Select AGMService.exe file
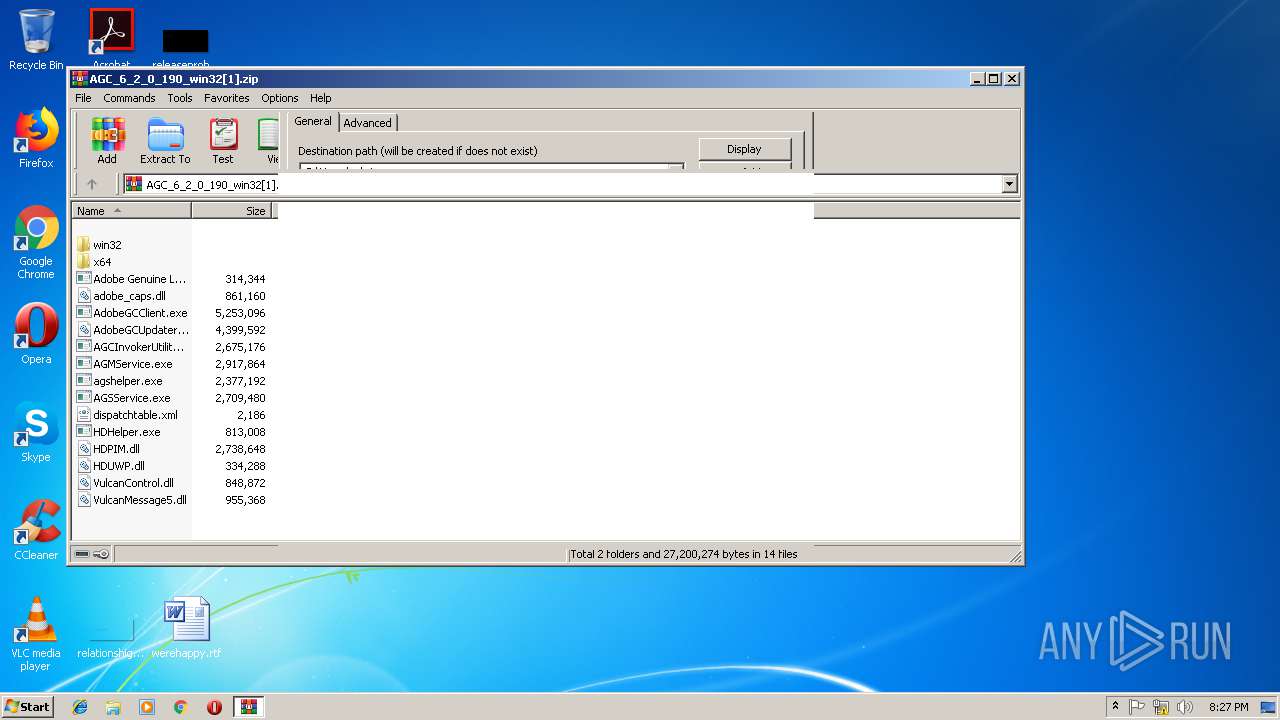 pos(132,364)
